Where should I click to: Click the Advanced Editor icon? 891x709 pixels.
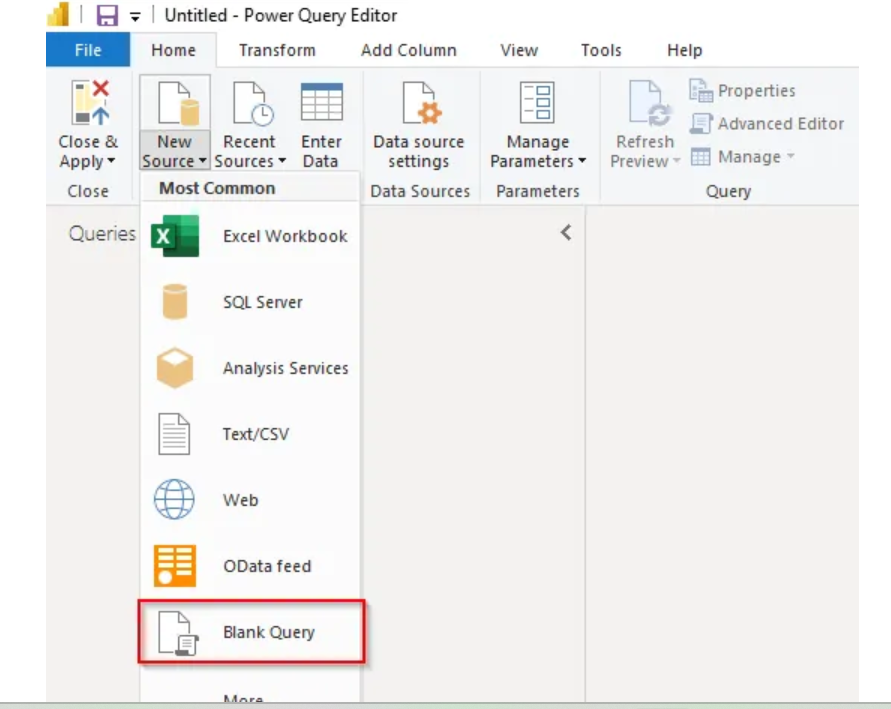[x=701, y=123]
